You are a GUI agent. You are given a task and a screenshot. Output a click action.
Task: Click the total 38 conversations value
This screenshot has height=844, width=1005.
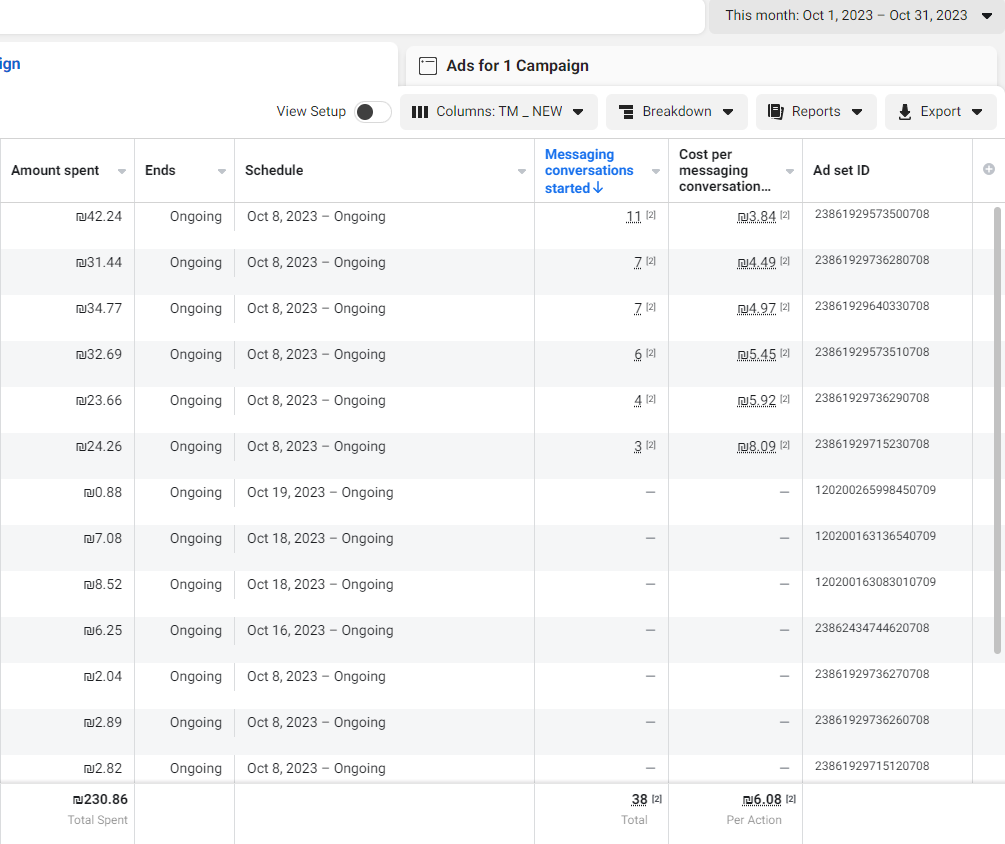tap(639, 800)
